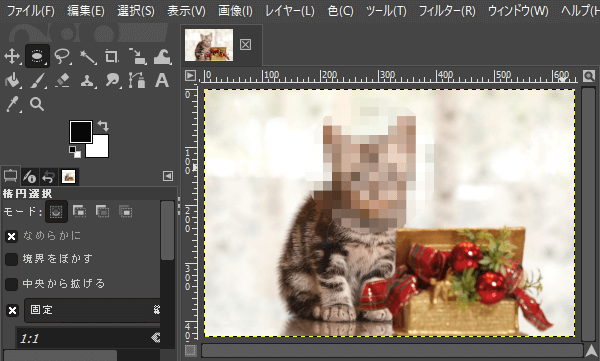The width and height of the screenshot is (600, 361).
Task: Select the Unified Transform tool
Action: (137, 56)
